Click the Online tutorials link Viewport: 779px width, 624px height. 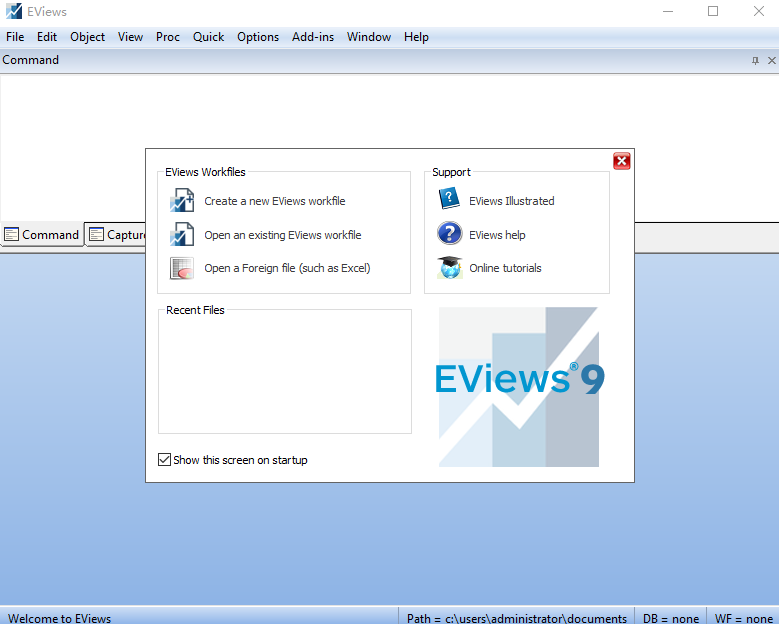[505, 268]
